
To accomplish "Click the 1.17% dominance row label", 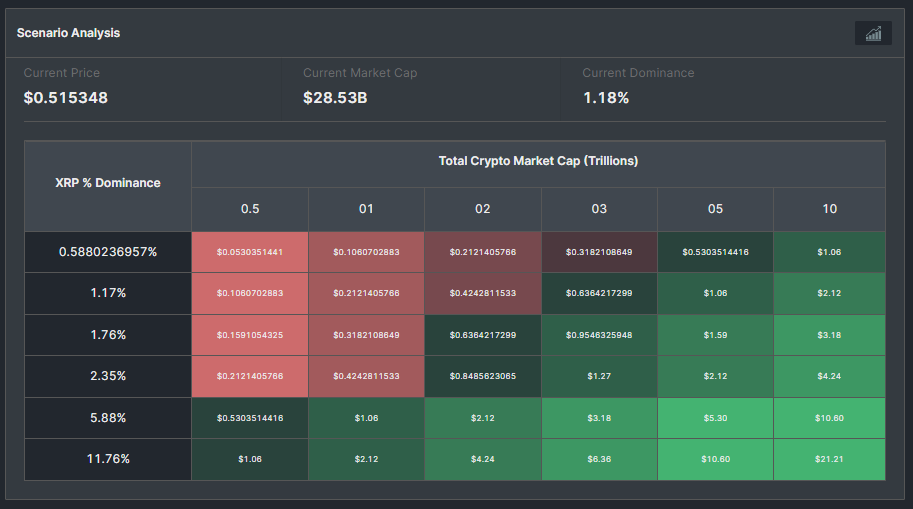I will [x=108, y=293].
